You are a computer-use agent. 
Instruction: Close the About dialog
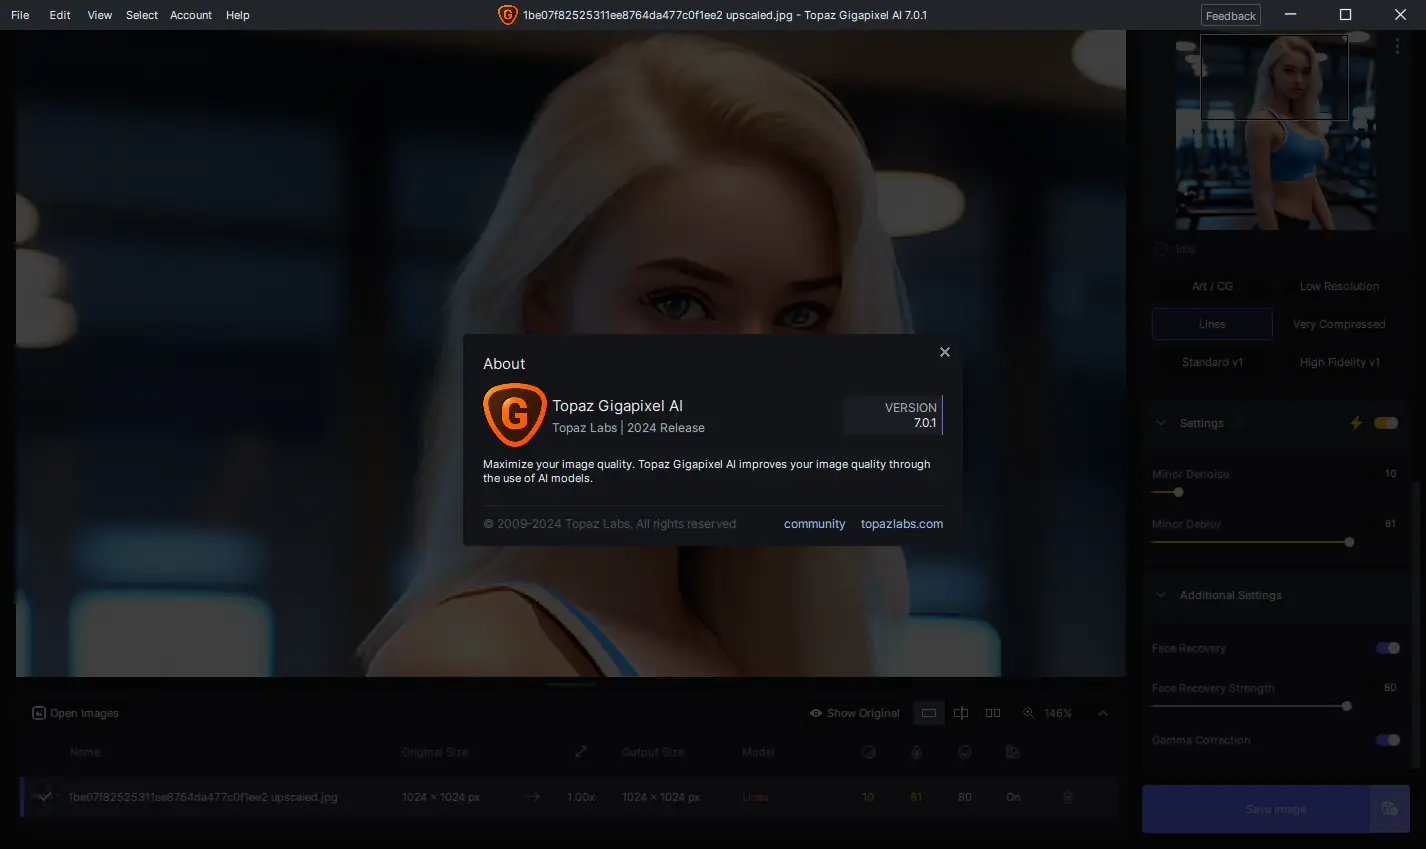click(945, 352)
